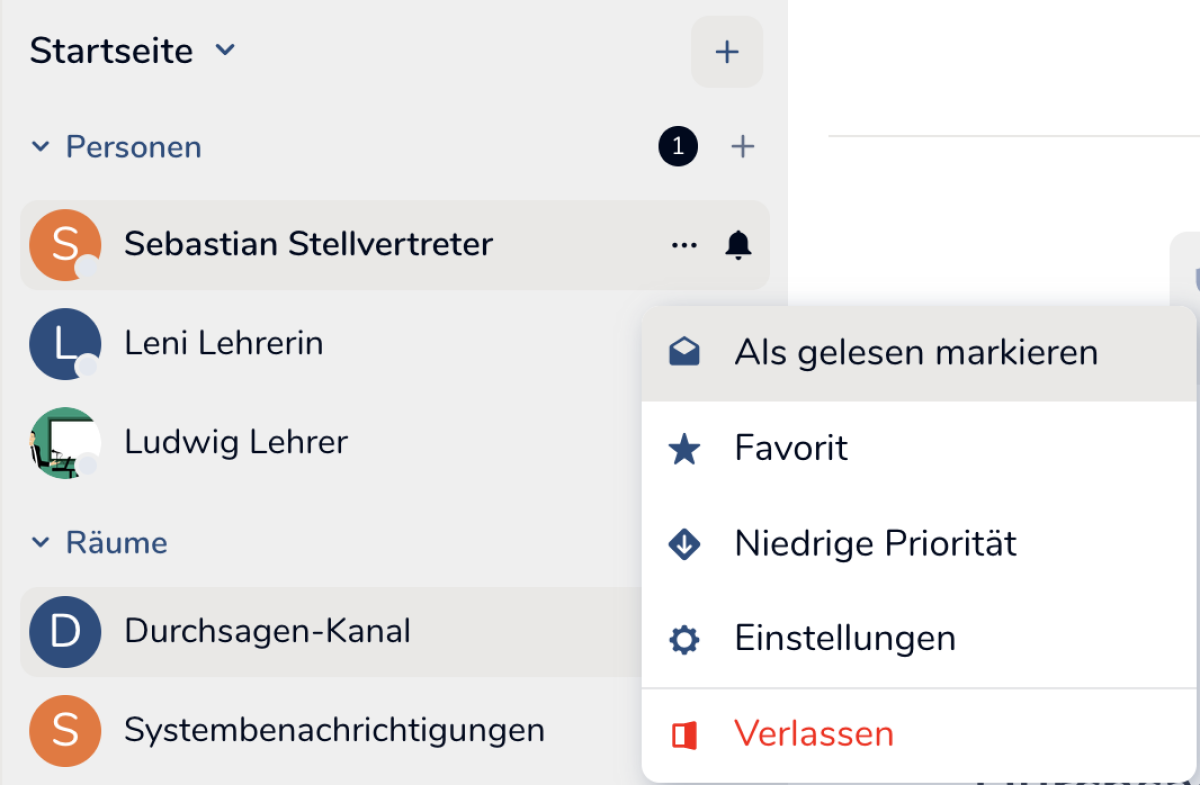1200x785 pixels.
Task: Open three-dots options for Sebastian Stellvertreter
Action: [684, 245]
